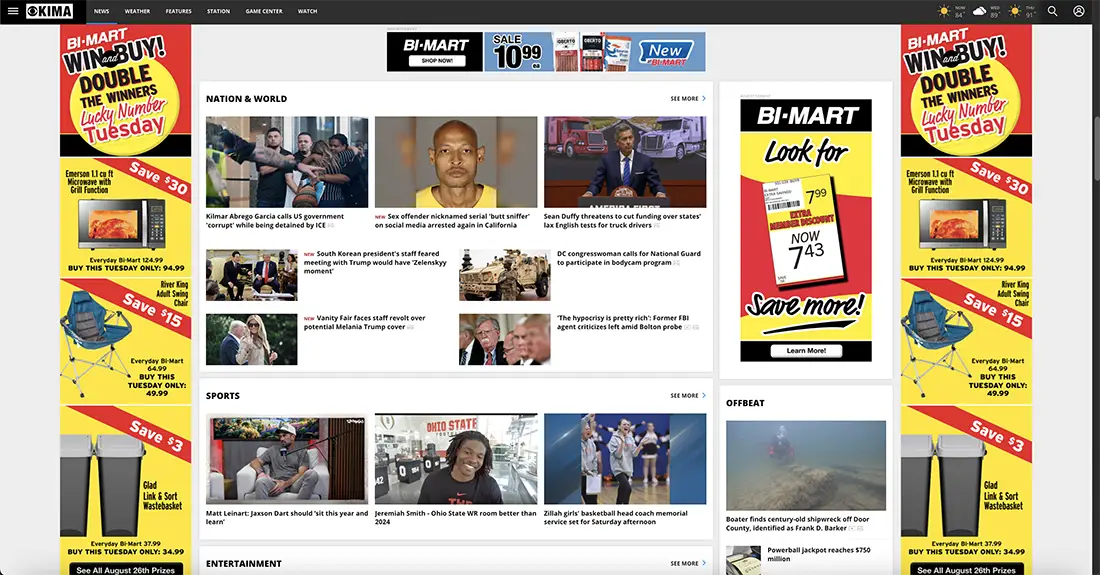This screenshot has width=1100, height=575.
Task: Read South Korean president's staff headline
Action: coord(375,262)
